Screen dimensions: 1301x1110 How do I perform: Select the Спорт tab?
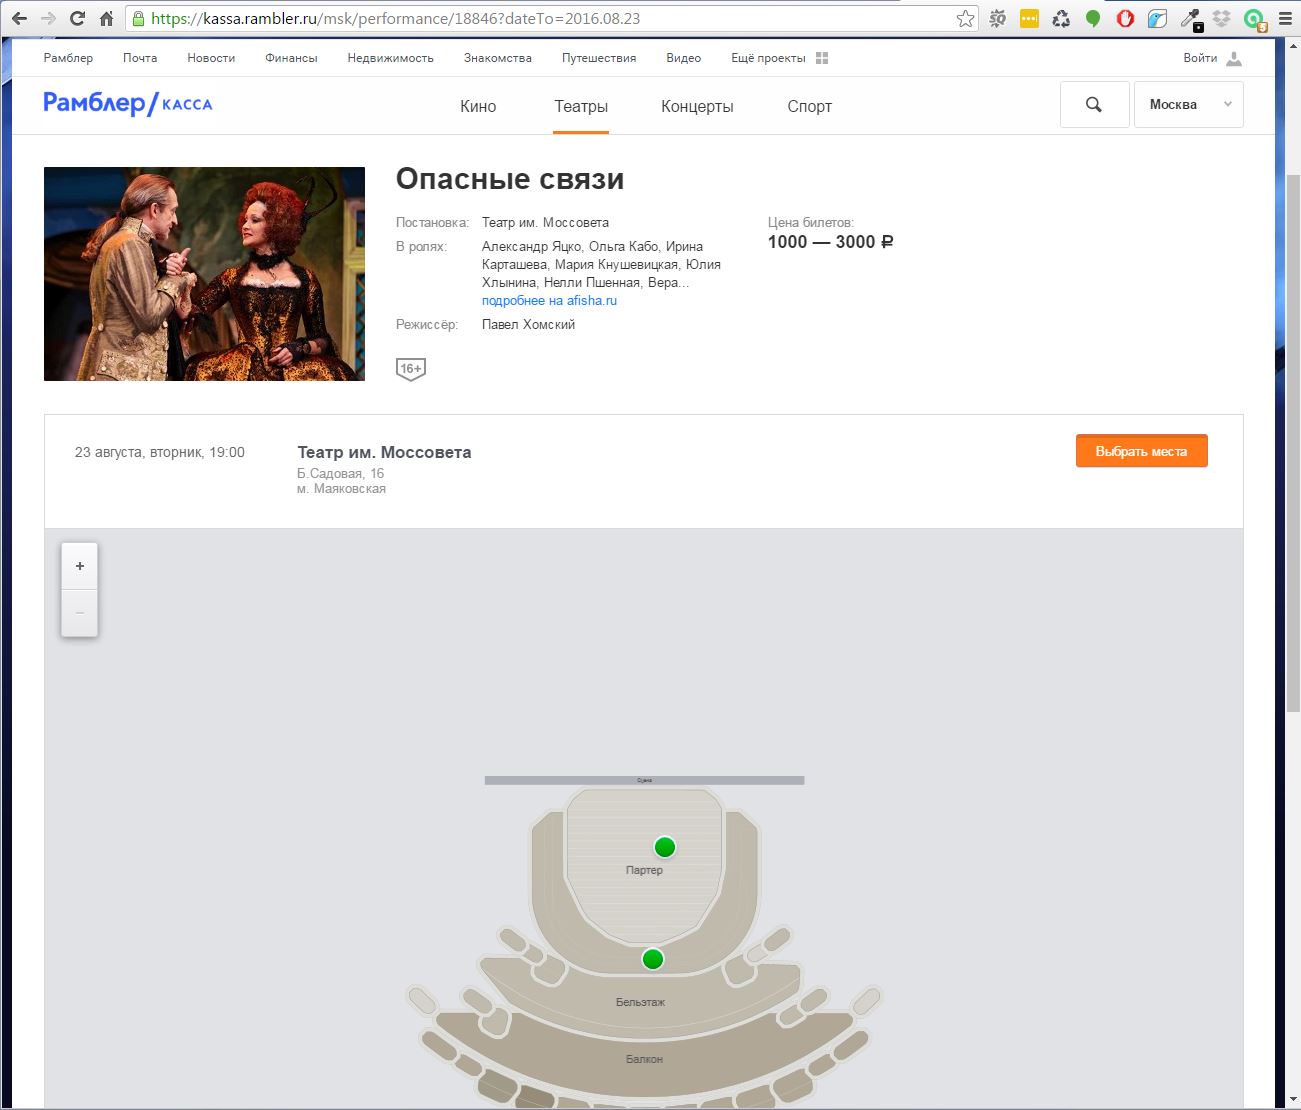pyautogui.click(x=809, y=106)
